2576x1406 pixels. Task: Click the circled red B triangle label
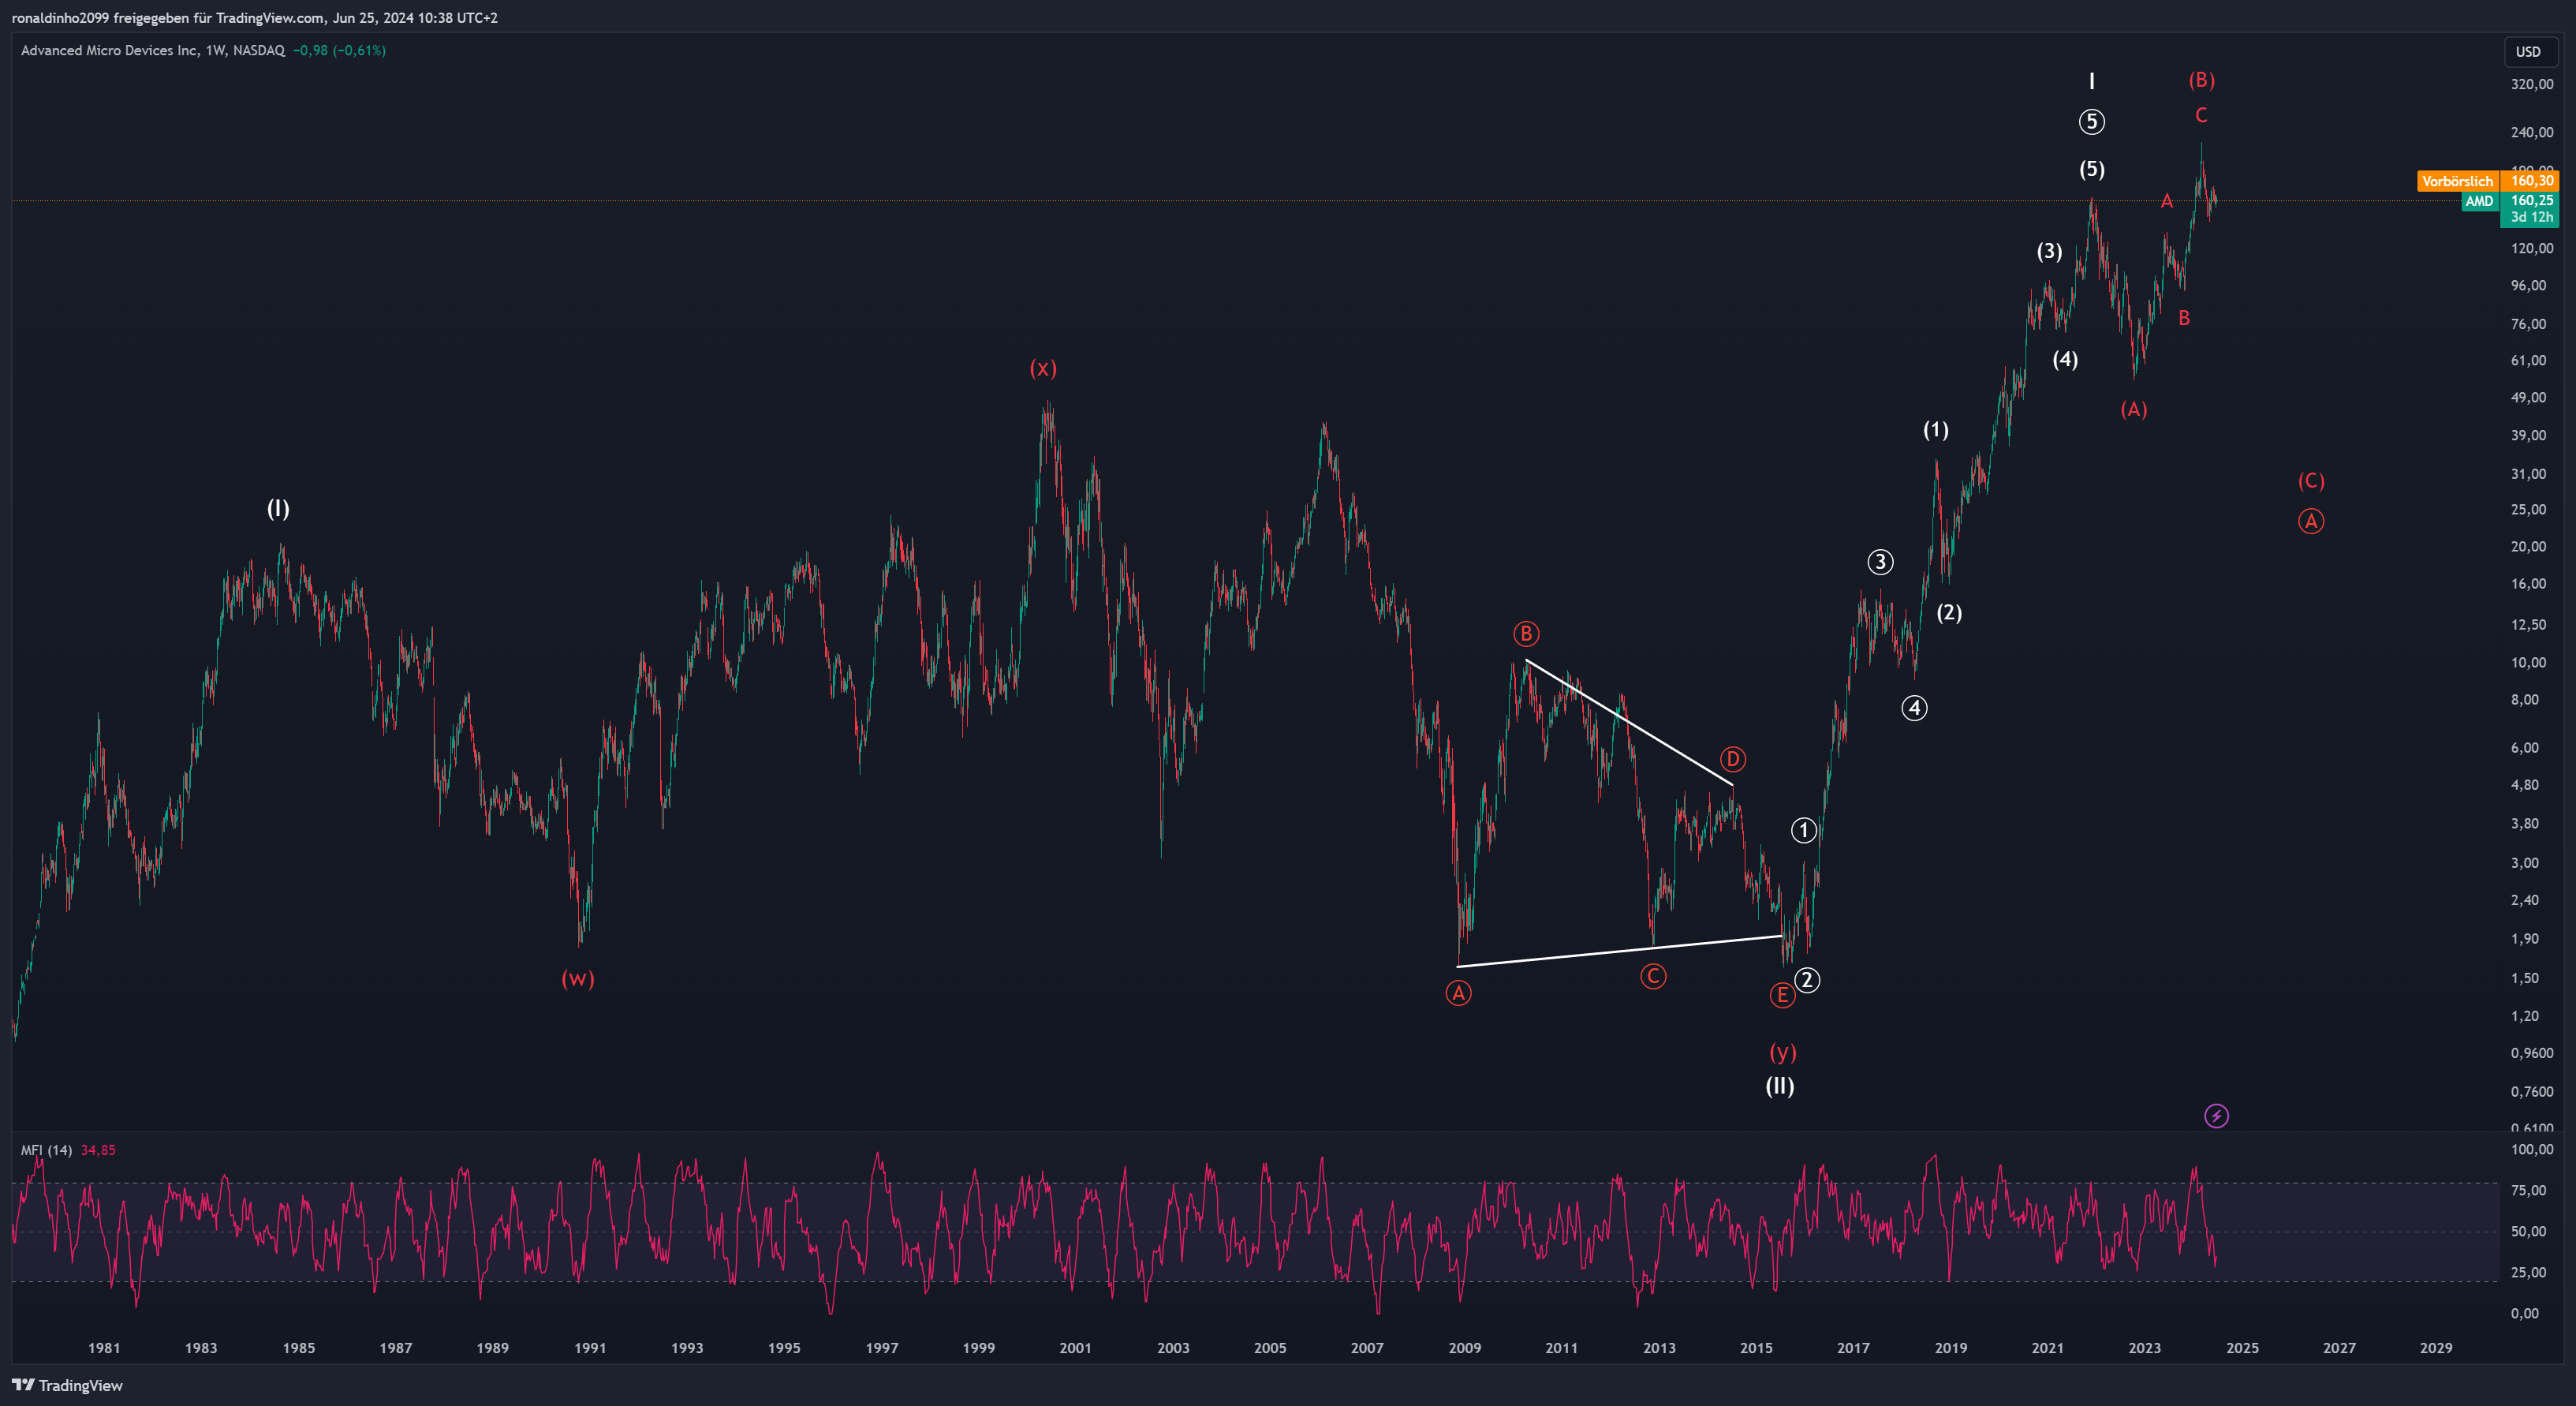point(1526,633)
